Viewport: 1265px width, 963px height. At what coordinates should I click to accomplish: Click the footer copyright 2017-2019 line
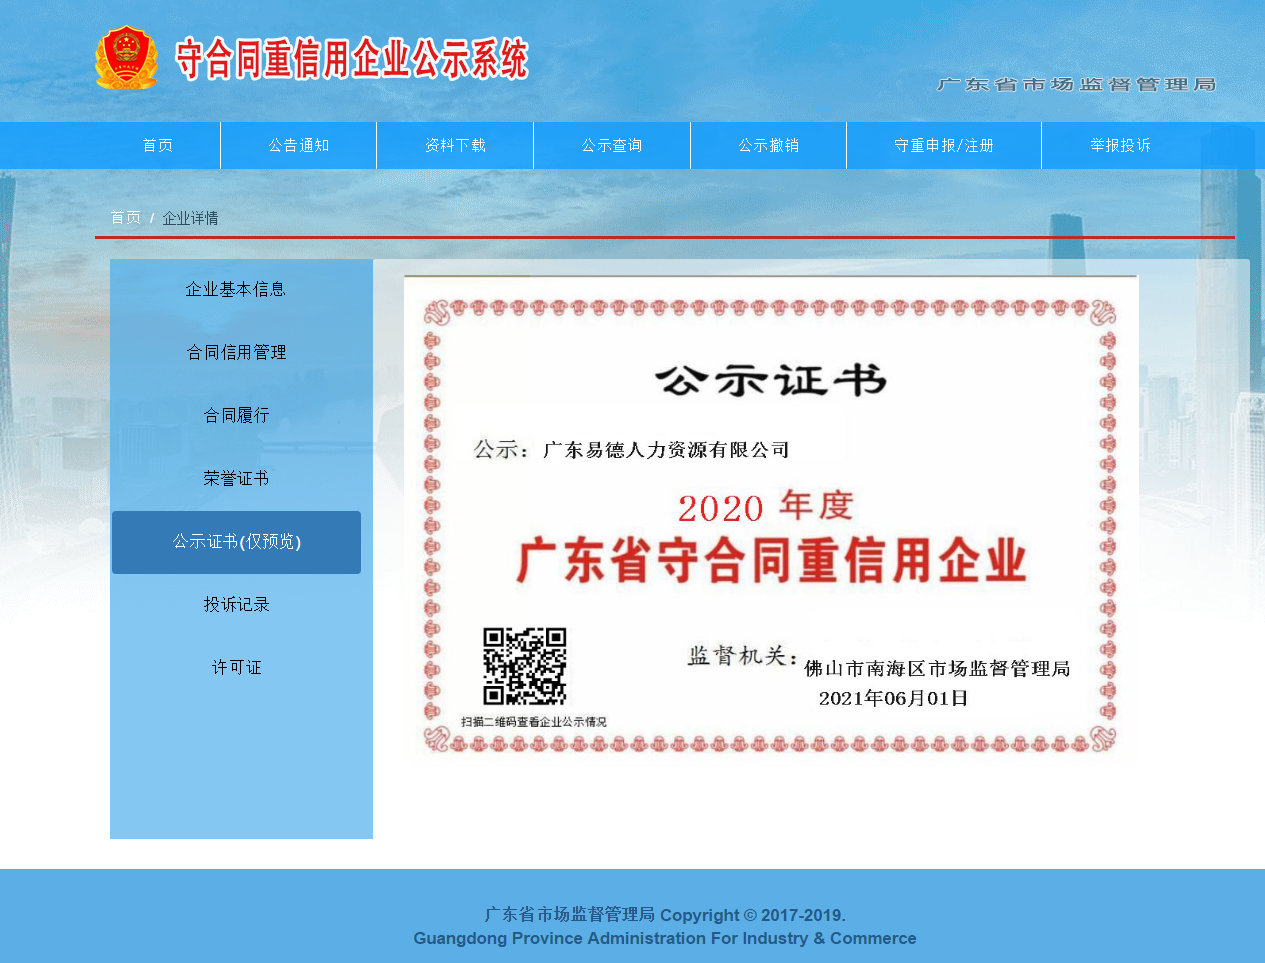point(665,915)
